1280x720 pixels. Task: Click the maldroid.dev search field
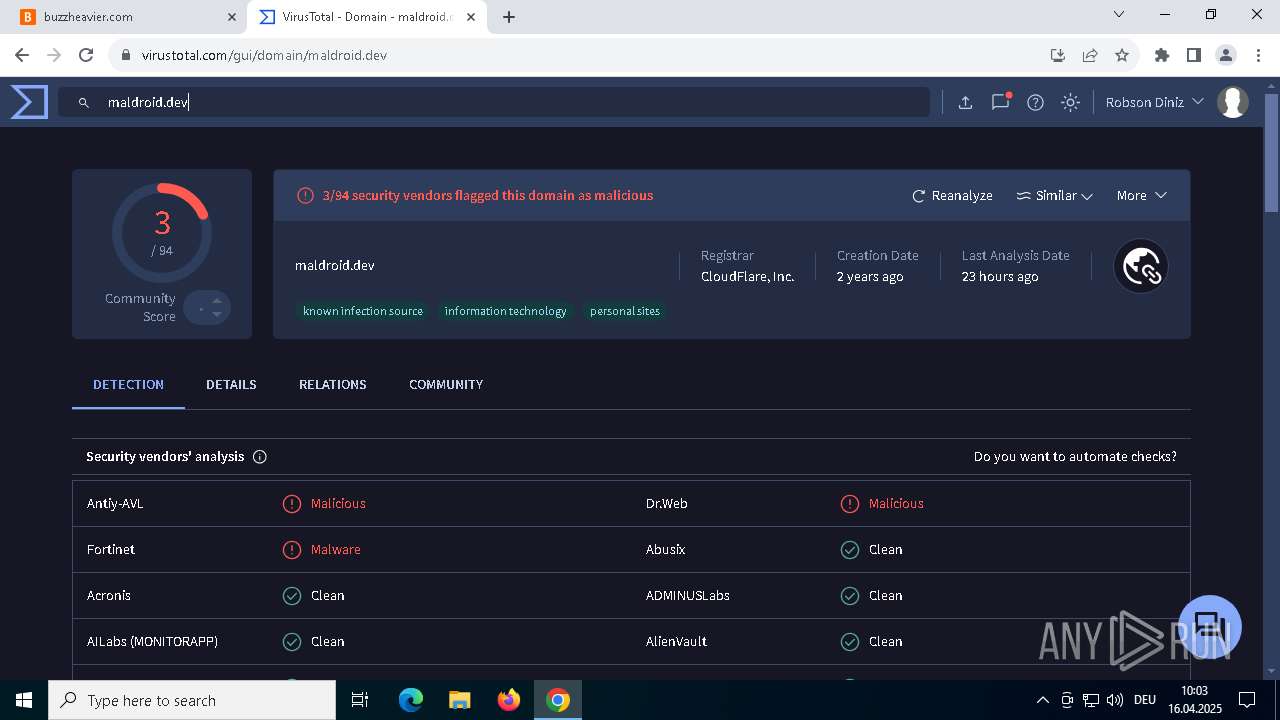click(494, 102)
